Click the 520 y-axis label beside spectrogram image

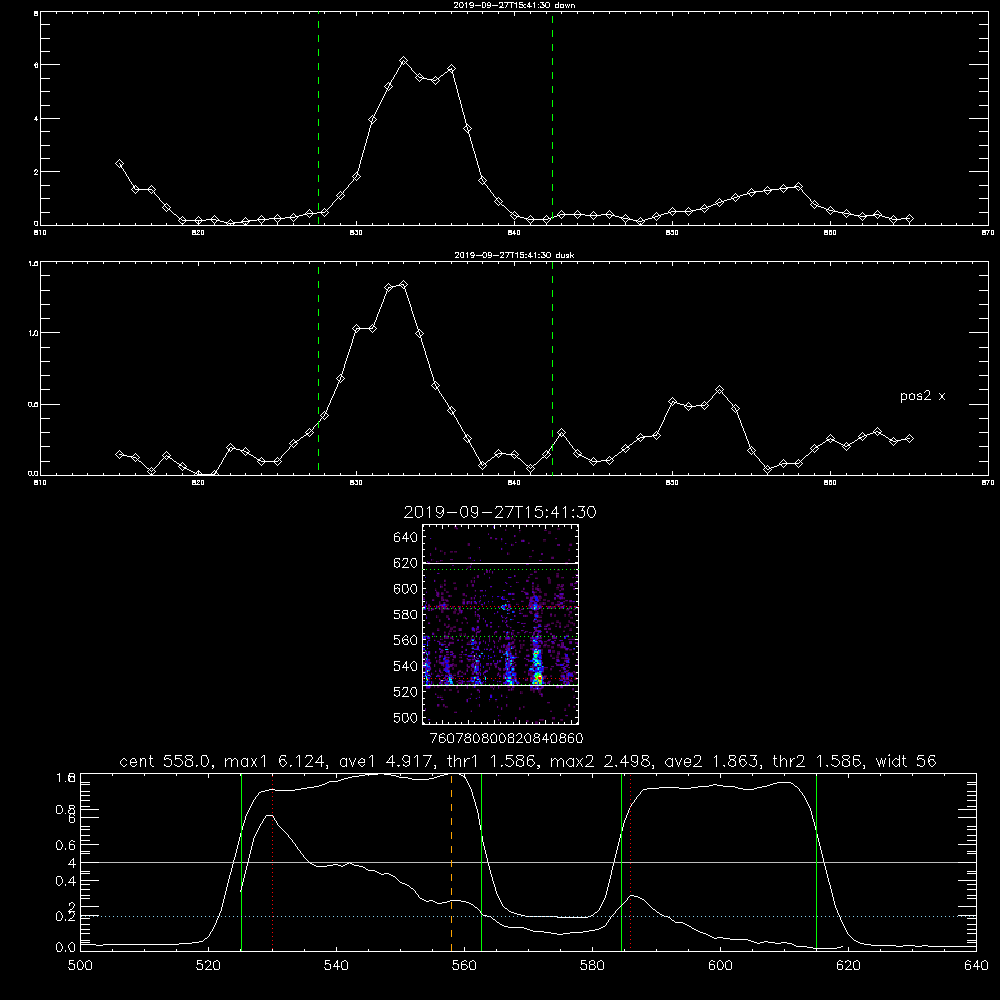click(x=406, y=692)
